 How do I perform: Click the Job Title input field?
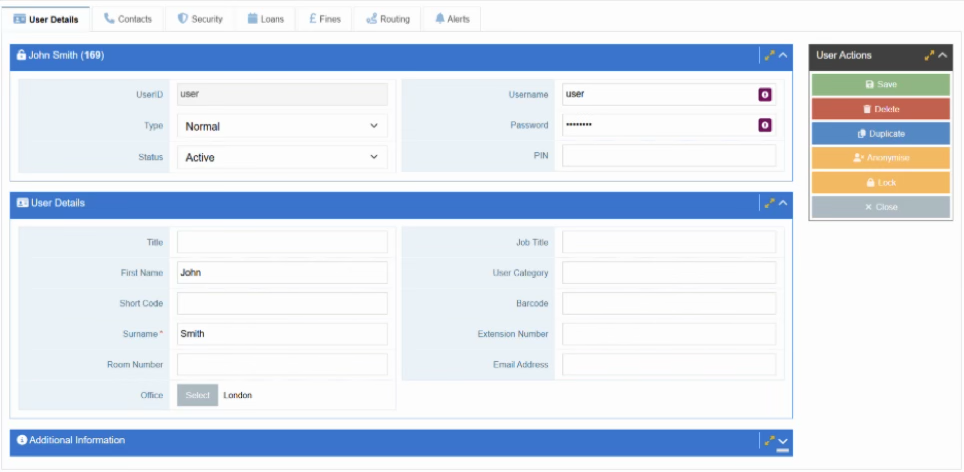tap(669, 242)
